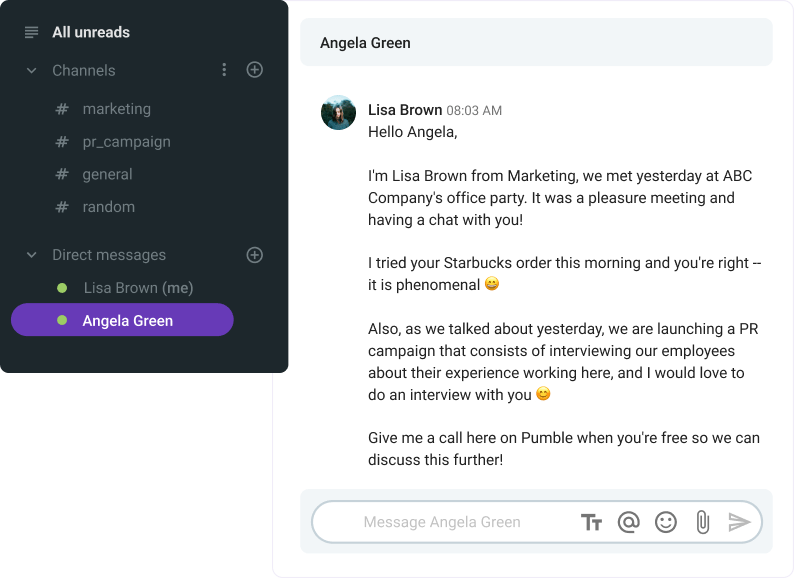
Task: Collapse the Direct messages section
Action: tap(32, 255)
